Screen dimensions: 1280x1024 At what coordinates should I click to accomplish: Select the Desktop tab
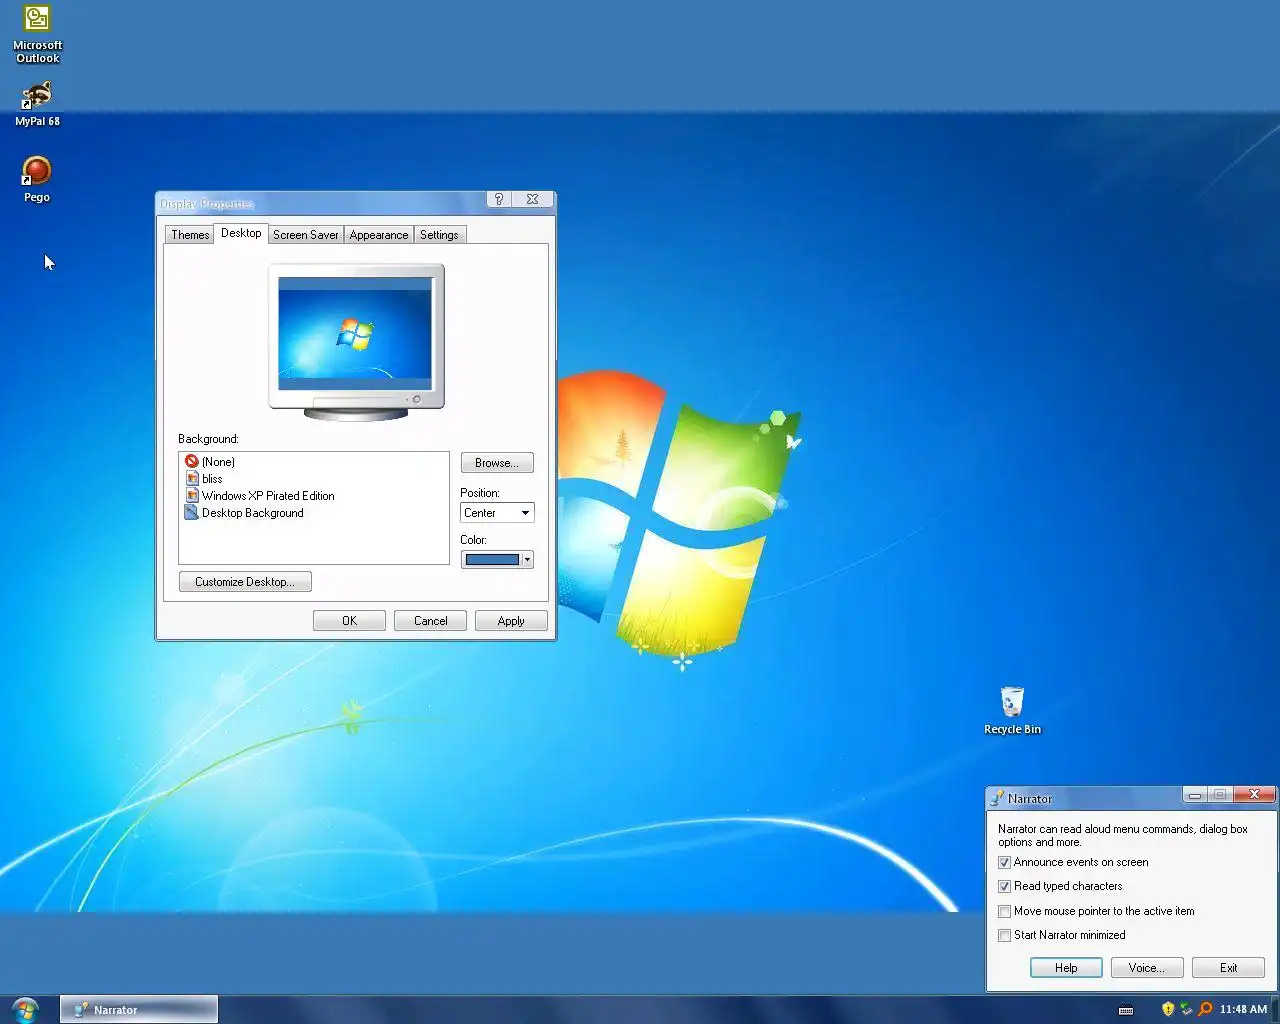241,233
